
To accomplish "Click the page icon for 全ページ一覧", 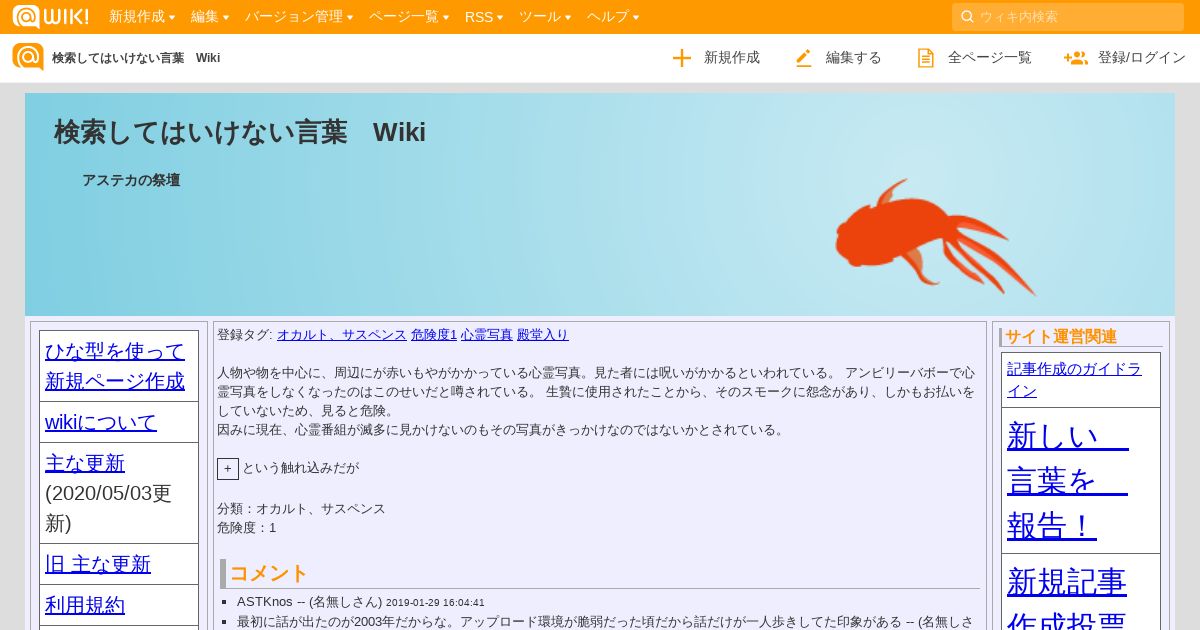I will pos(926,58).
